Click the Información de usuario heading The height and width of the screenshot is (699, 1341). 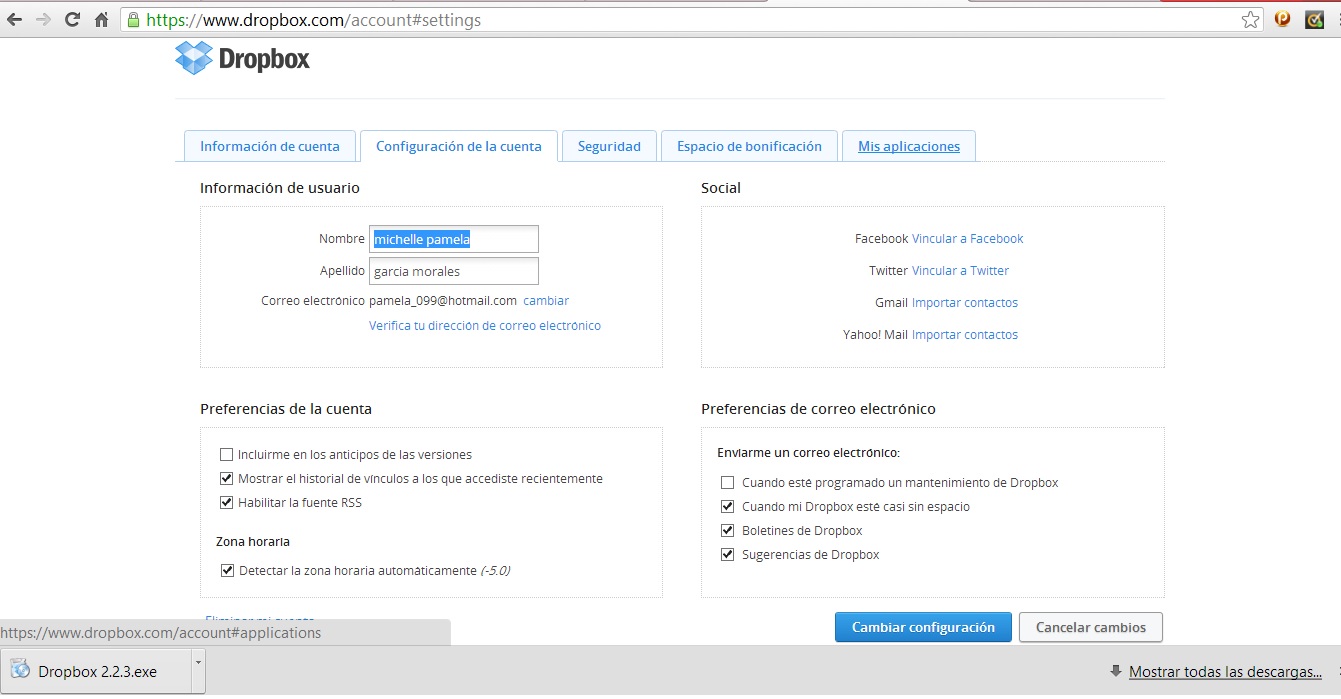pos(280,188)
